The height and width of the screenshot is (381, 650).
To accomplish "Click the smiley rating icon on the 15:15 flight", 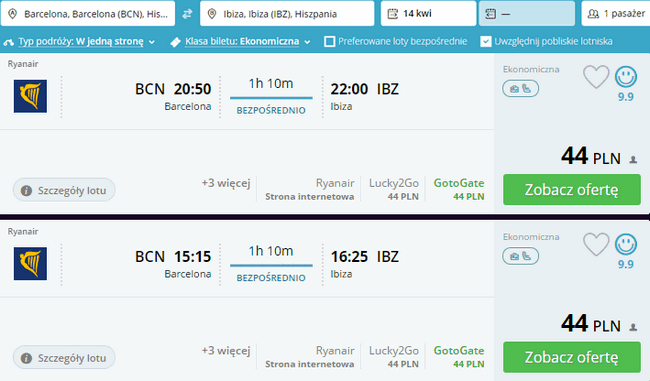I will [x=626, y=244].
